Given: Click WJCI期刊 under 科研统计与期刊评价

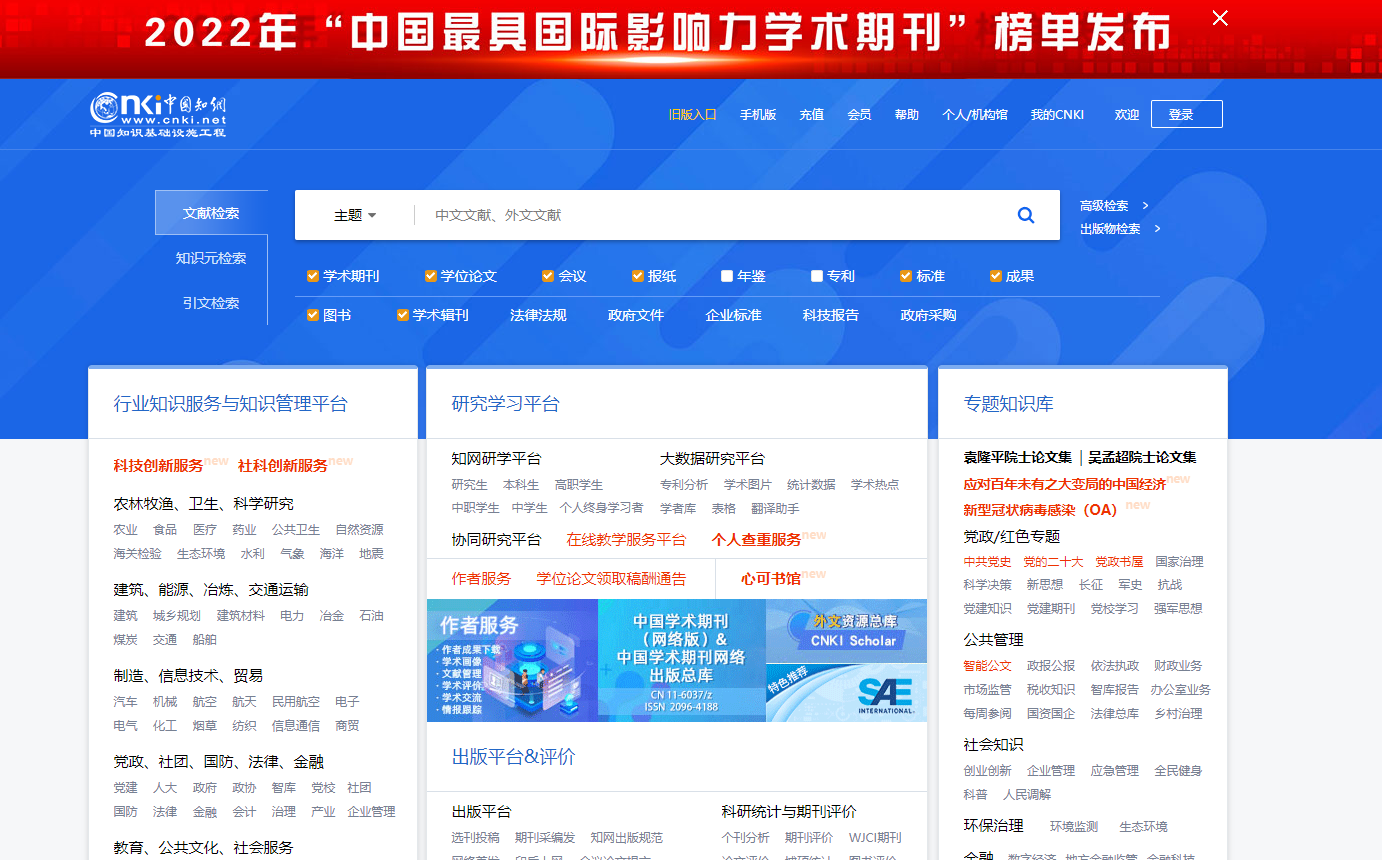Looking at the screenshot, I should click(875, 838).
